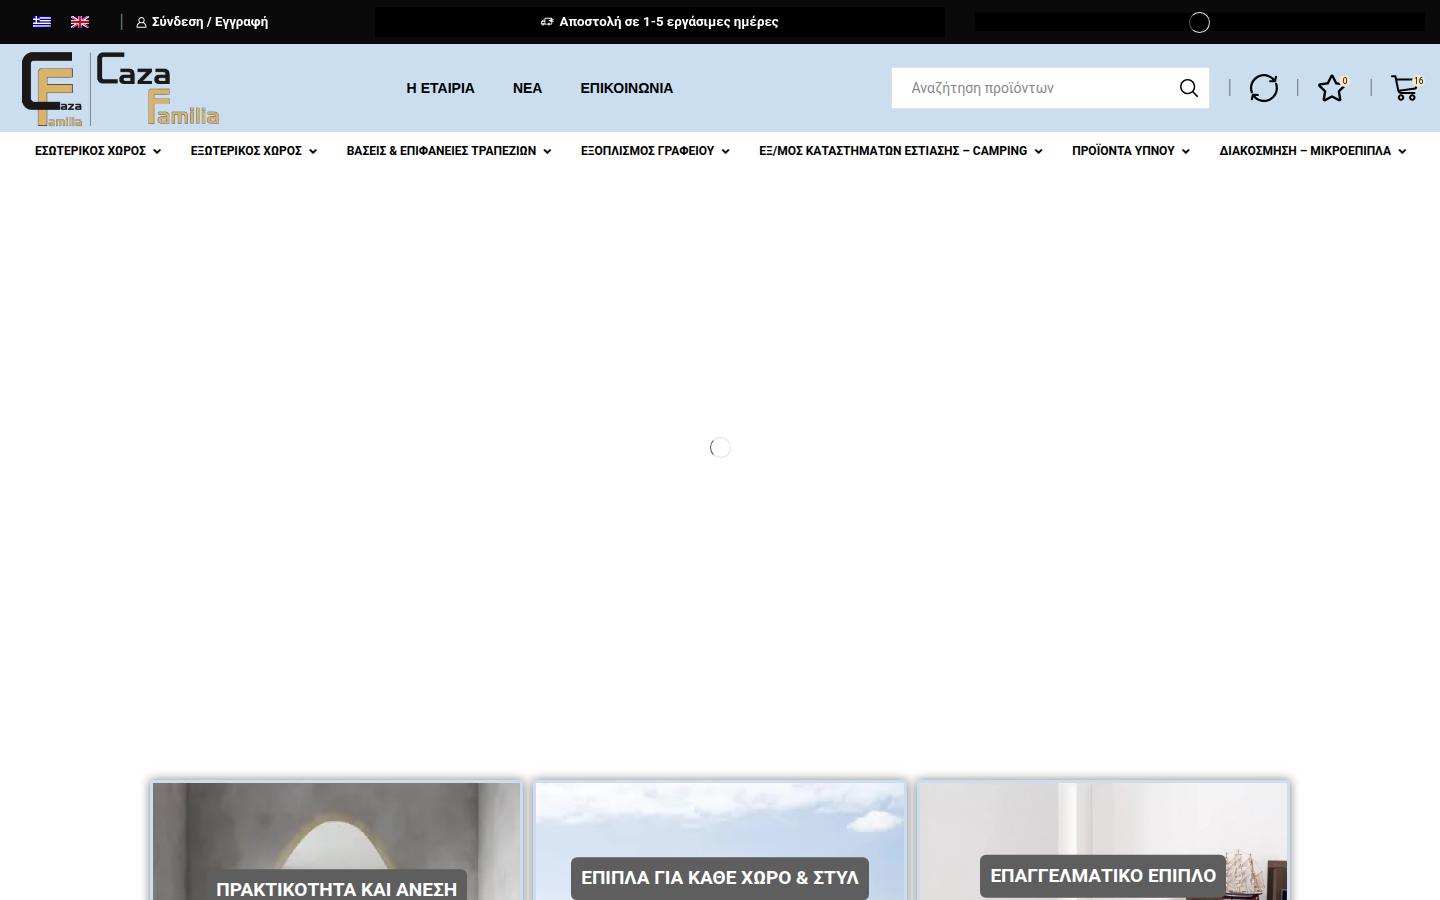Expand the ΕΣΩΤΕΡΙΚΟΣ ΧΩΡΟΣ menu
The width and height of the screenshot is (1440, 900).
[98, 151]
